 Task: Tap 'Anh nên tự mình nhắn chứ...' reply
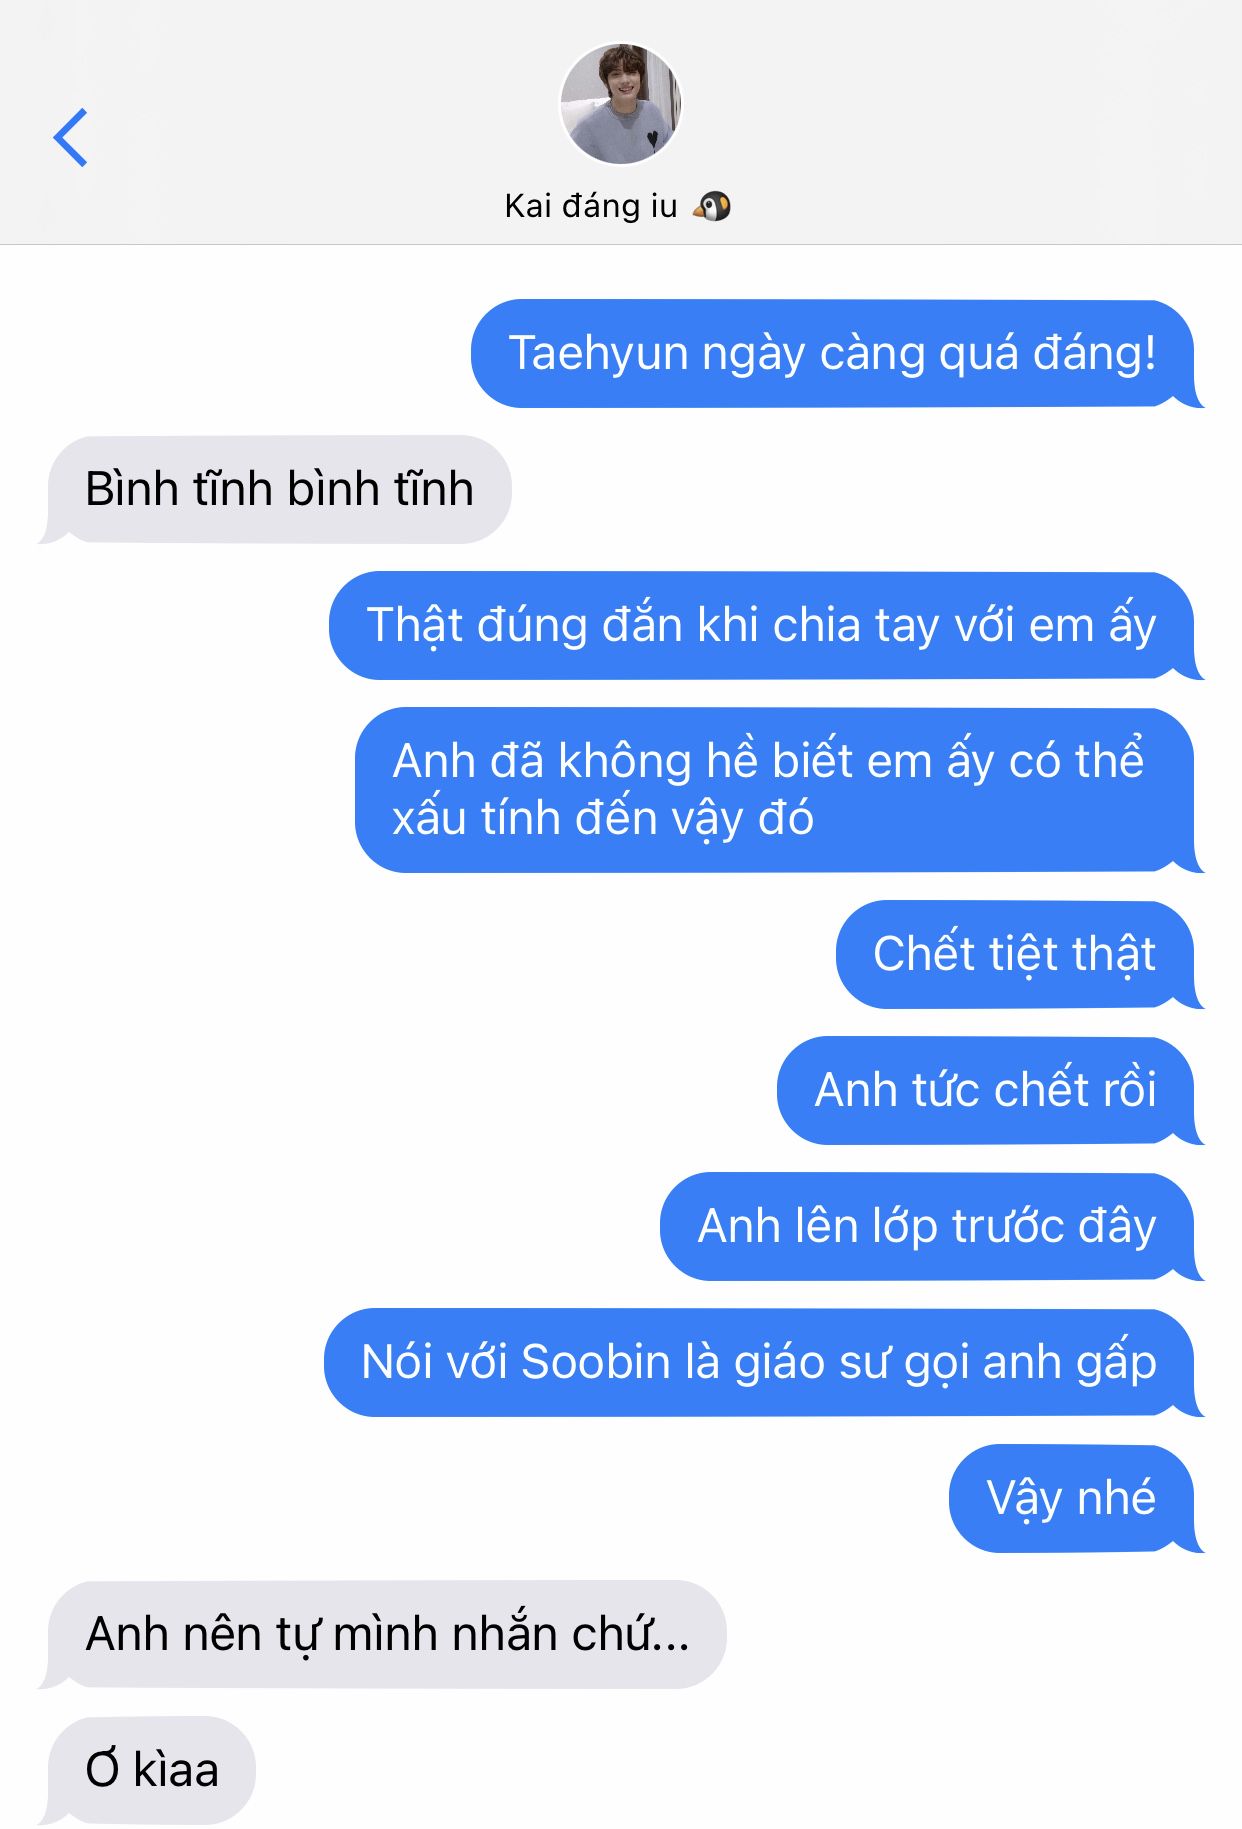coord(383,1634)
